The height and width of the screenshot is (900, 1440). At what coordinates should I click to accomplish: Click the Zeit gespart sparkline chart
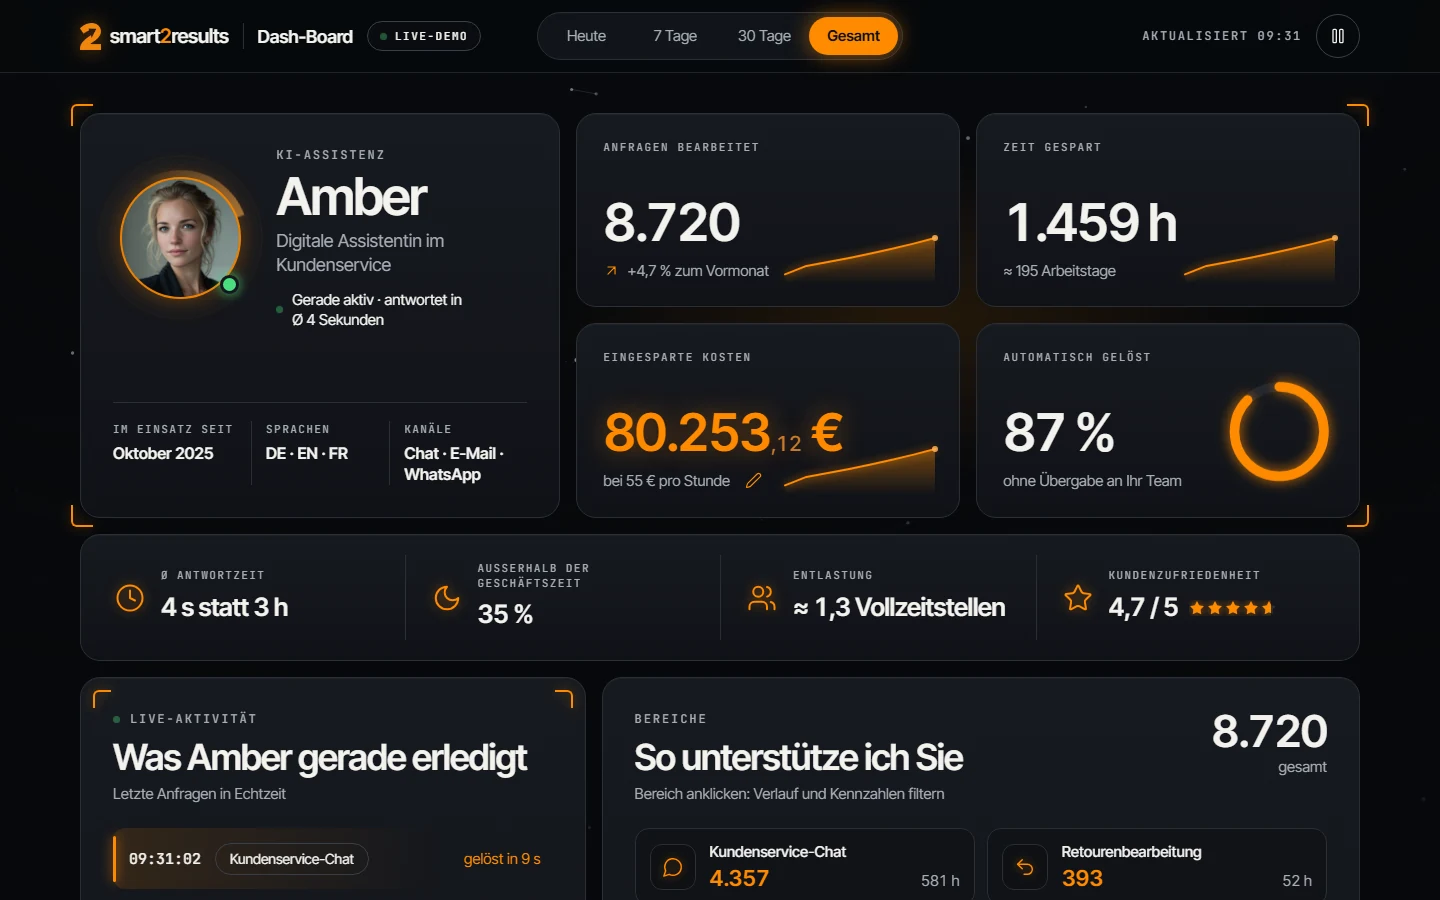pyautogui.click(x=1260, y=257)
